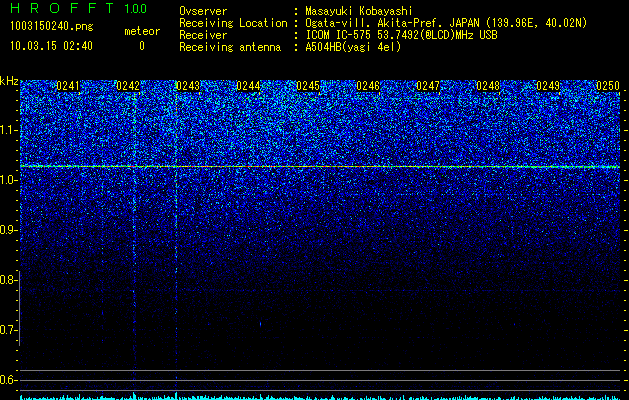Click the 0250 time marker
The image size is (629, 400).
click(608, 86)
